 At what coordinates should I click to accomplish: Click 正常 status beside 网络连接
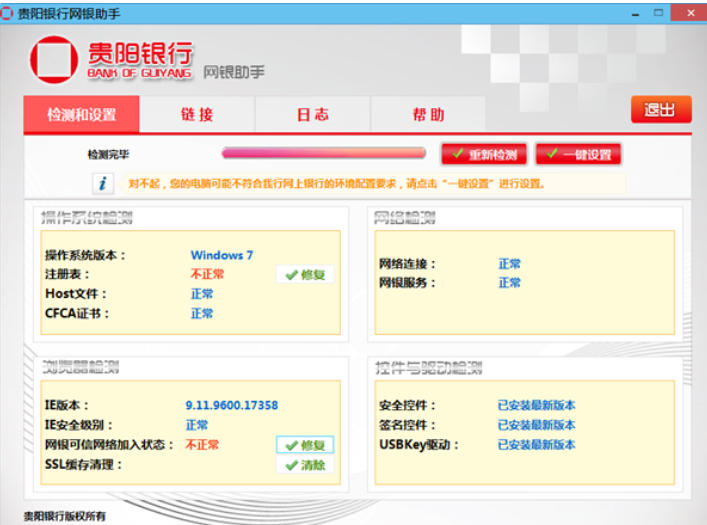[510, 264]
